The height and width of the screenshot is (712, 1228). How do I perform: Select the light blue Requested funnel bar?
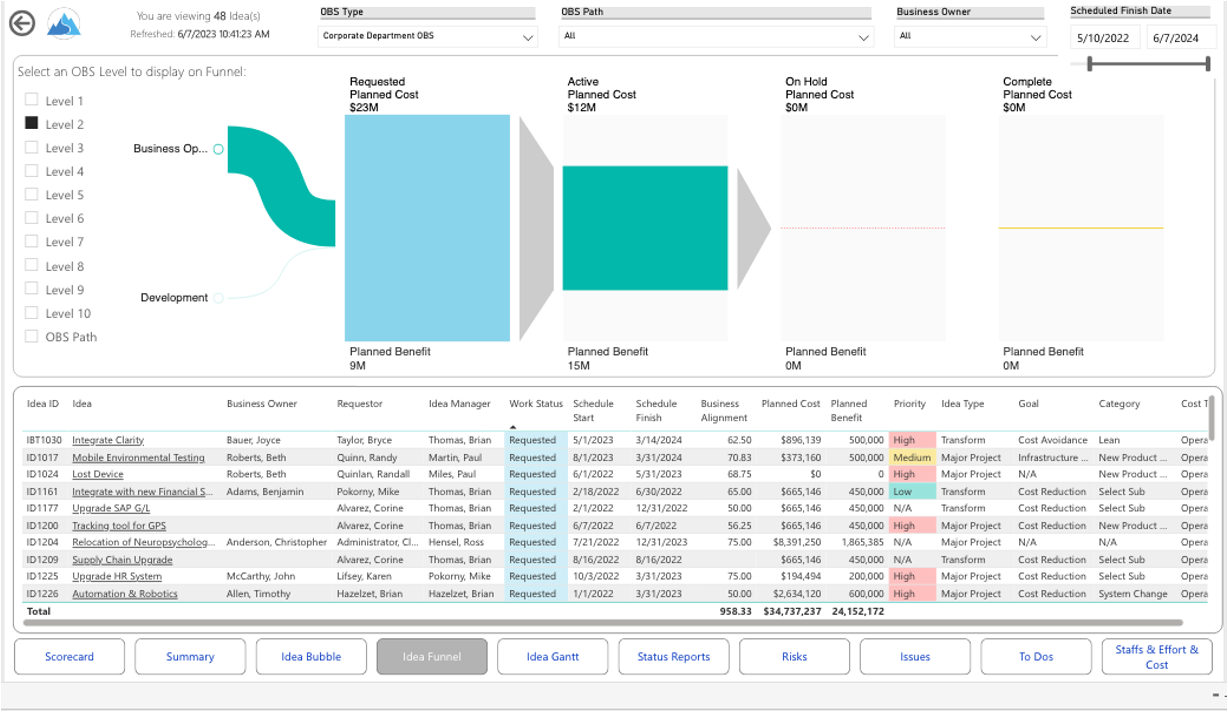tap(427, 228)
